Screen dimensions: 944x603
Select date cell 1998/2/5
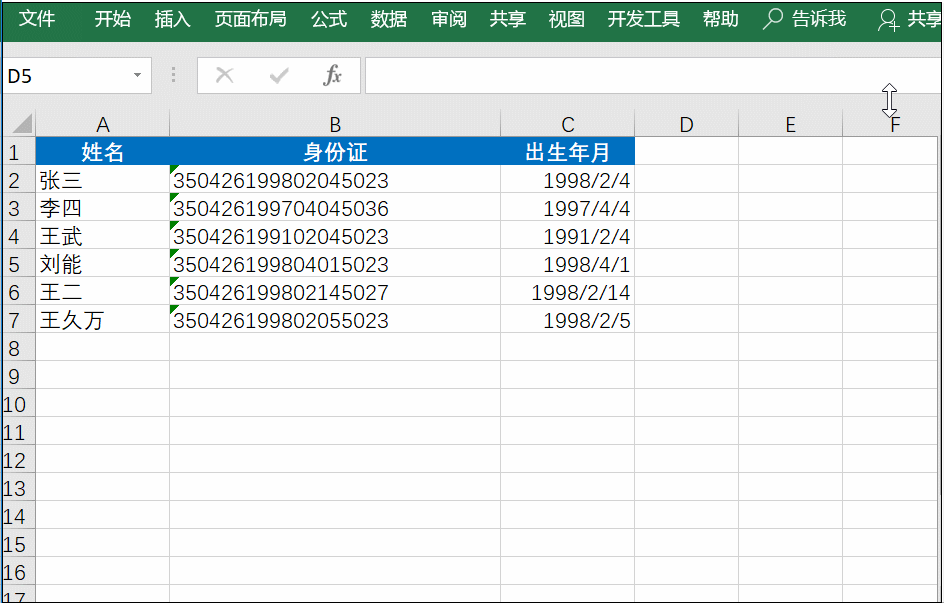coord(567,320)
